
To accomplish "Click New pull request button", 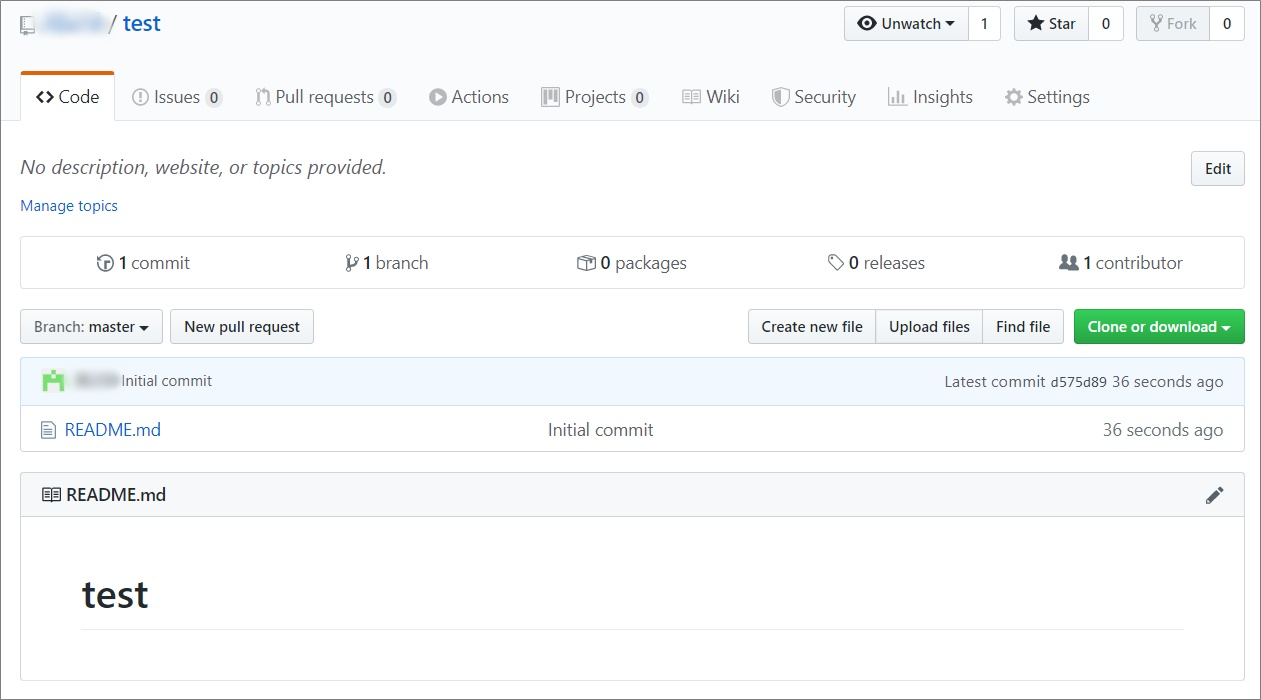I will point(242,327).
